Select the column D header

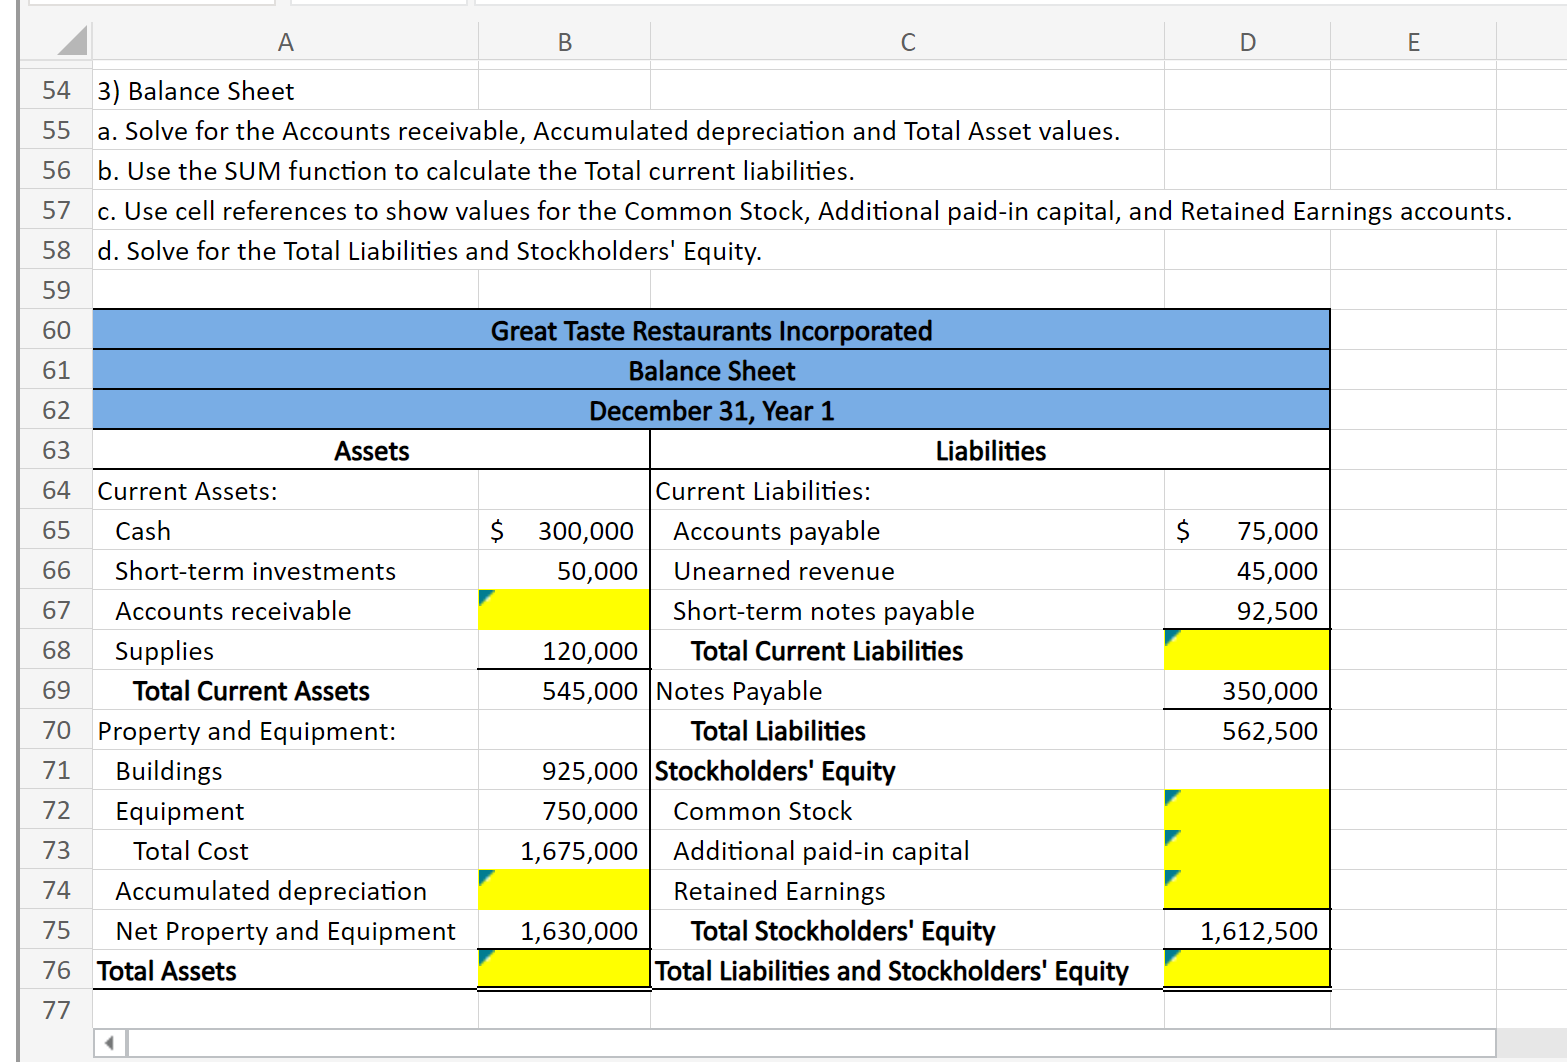click(1247, 42)
